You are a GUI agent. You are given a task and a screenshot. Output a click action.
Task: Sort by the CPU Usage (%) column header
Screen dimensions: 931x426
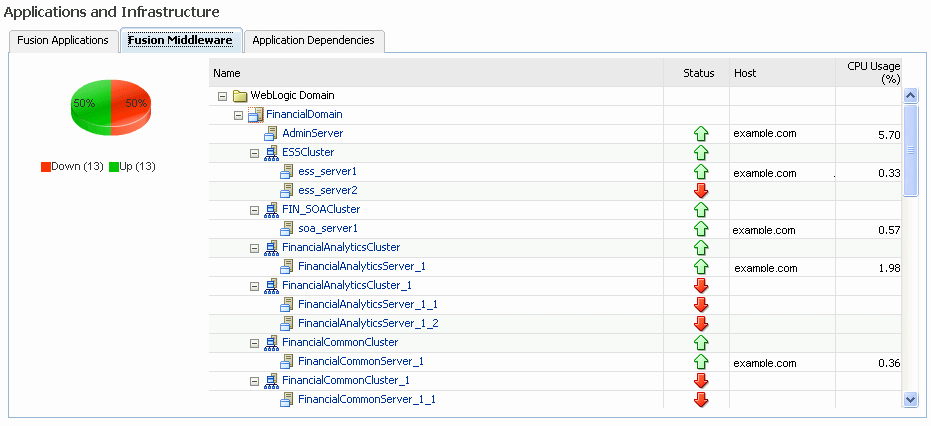(869, 73)
